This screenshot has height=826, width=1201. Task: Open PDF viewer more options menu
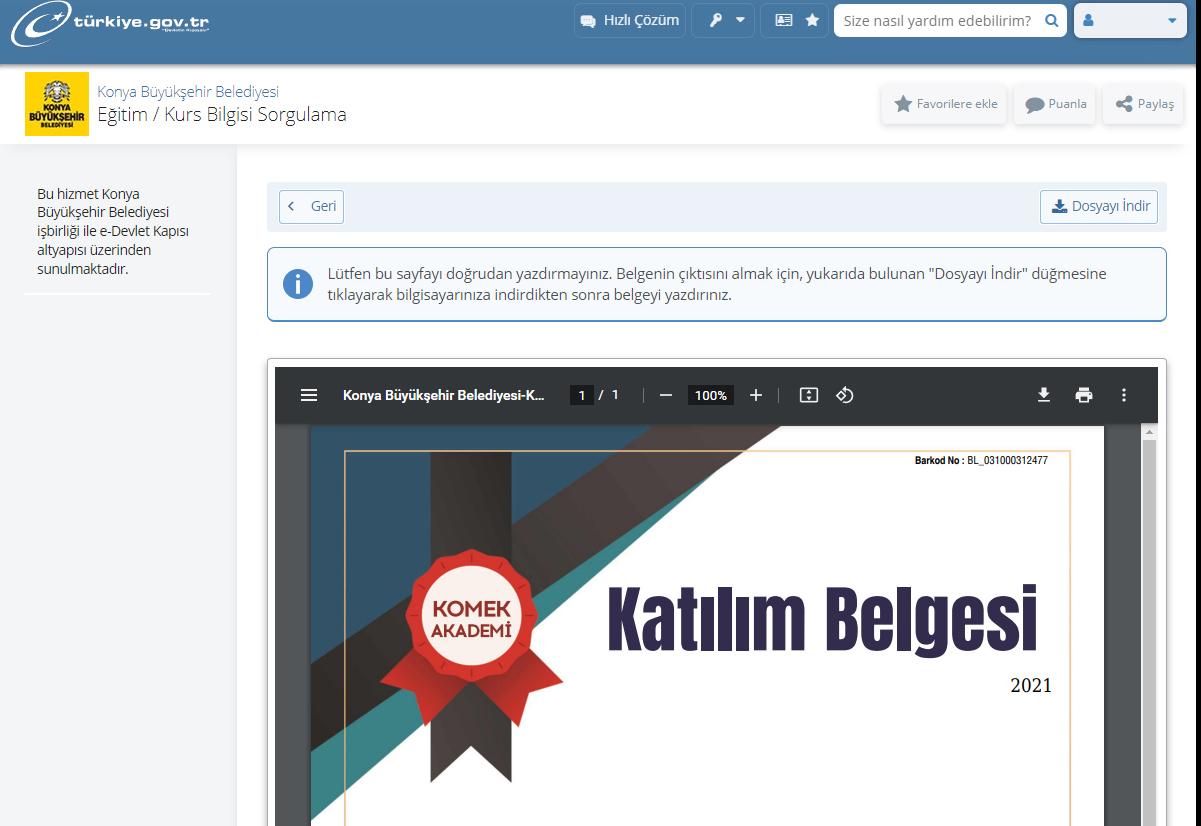click(1124, 395)
